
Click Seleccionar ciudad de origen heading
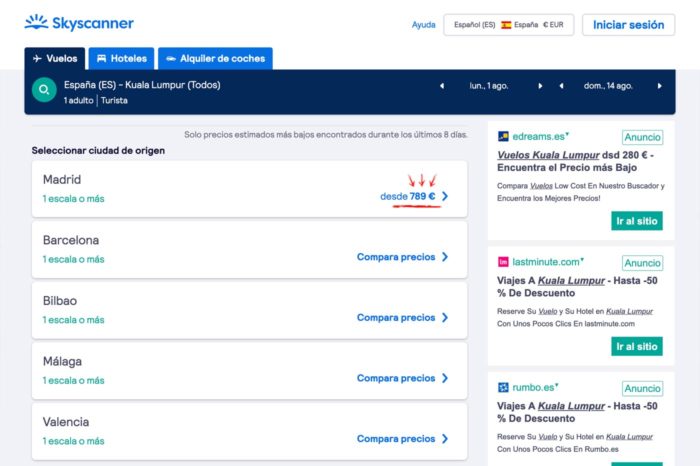98,151
